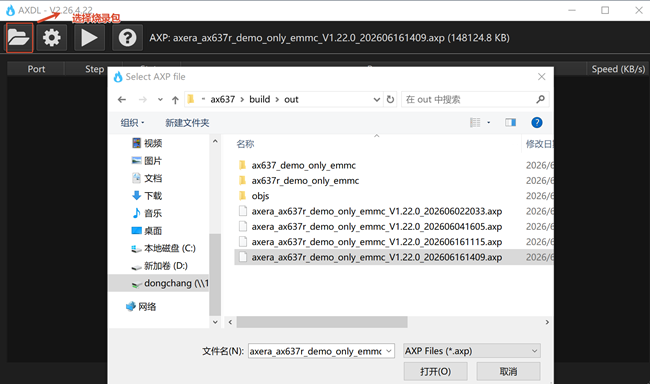Select 桌面 in the navigation pane
This screenshot has width=650, height=384.
pos(147,231)
